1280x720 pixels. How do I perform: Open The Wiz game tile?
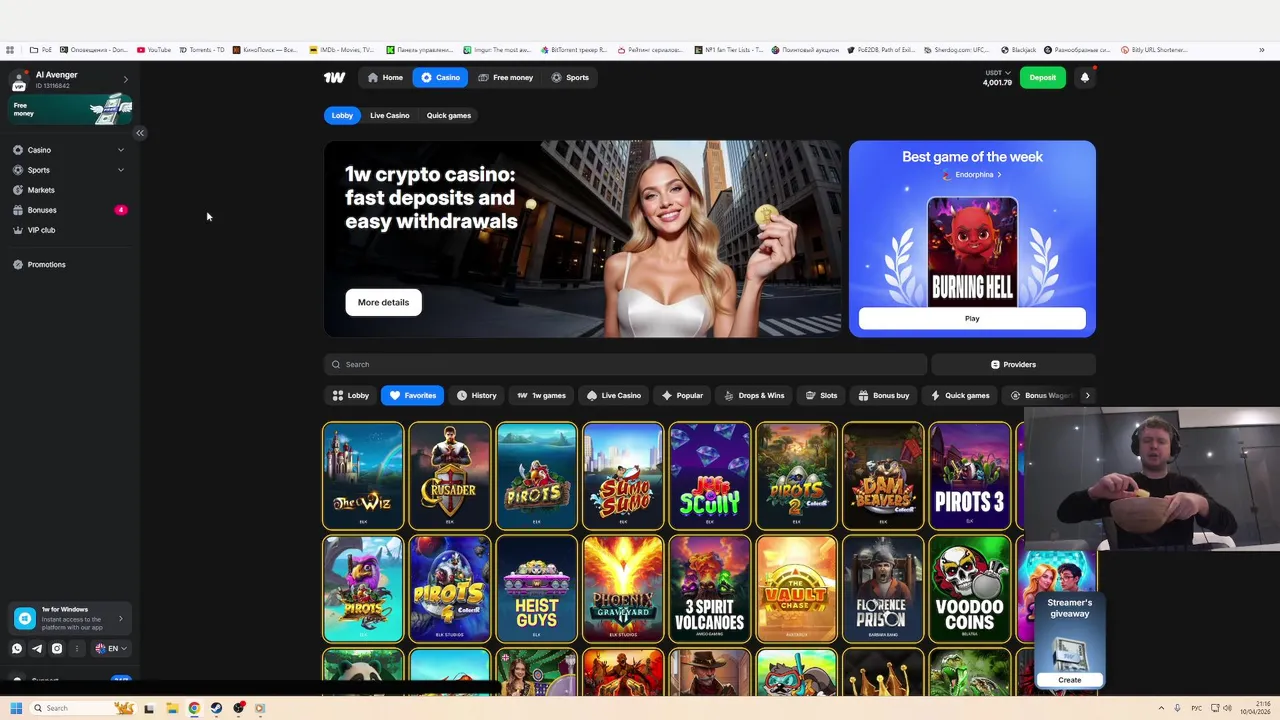[363, 476]
